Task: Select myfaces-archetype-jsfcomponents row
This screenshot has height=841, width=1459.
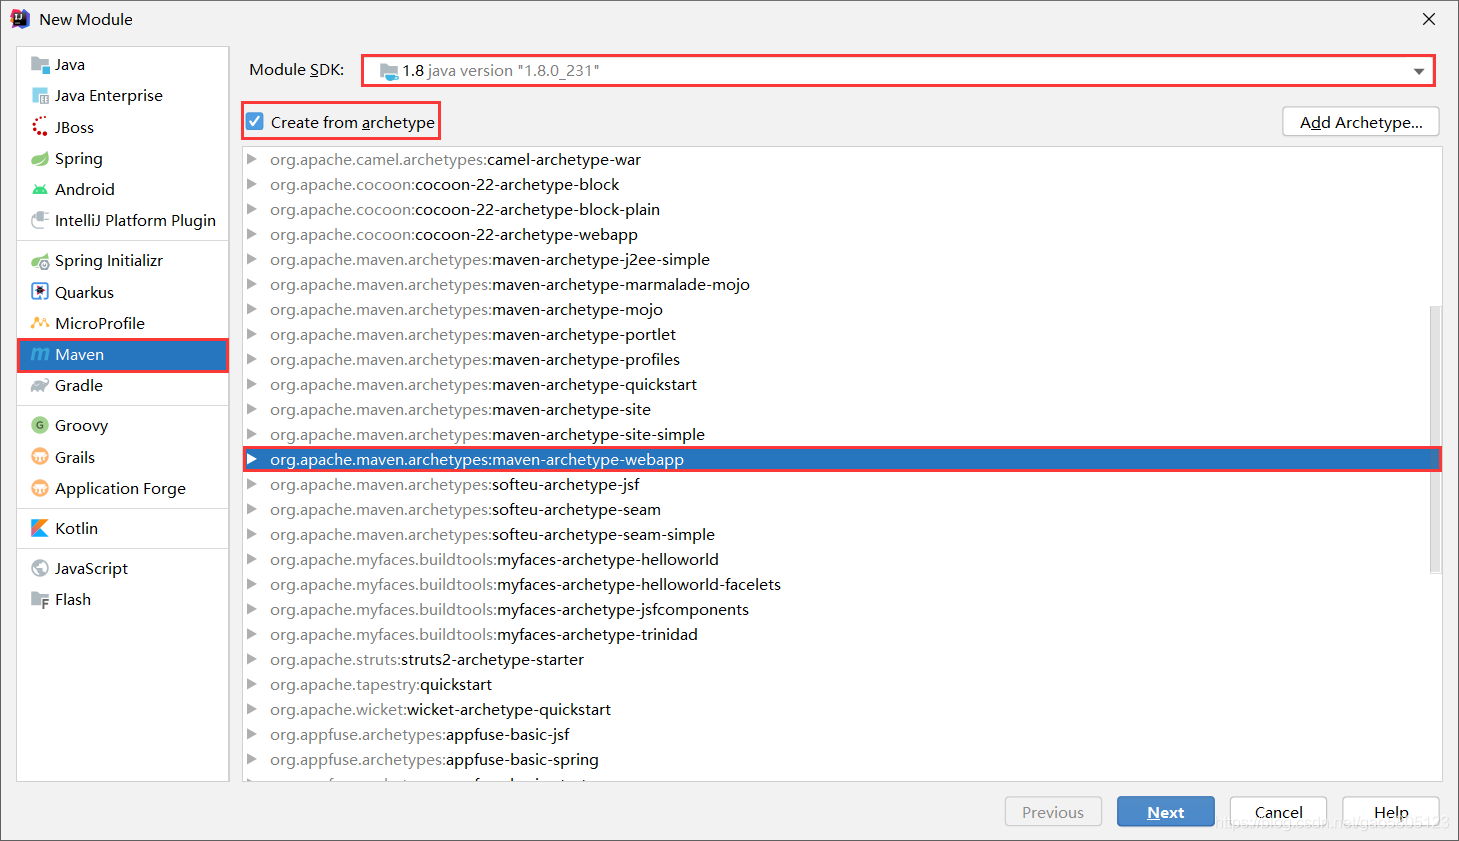Action: coord(842,609)
